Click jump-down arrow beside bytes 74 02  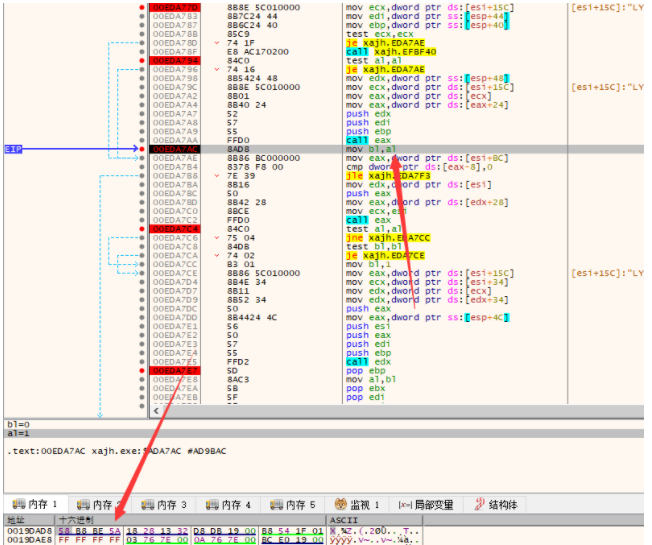coord(217,256)
